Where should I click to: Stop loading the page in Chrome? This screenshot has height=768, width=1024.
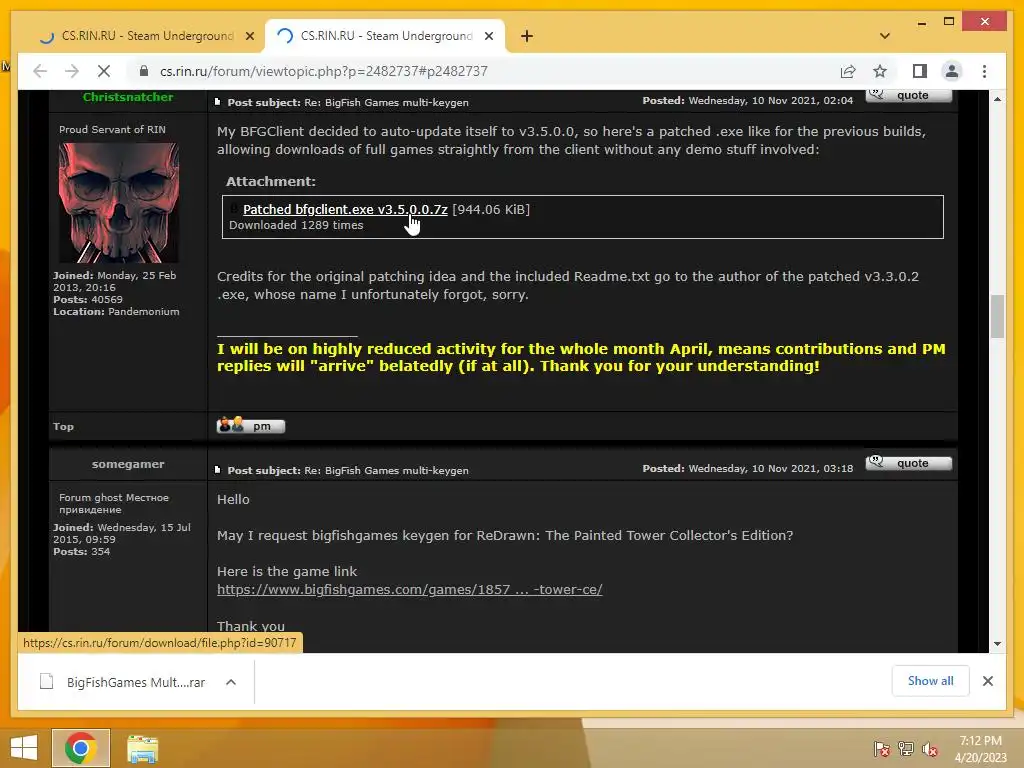click(103, 71)
